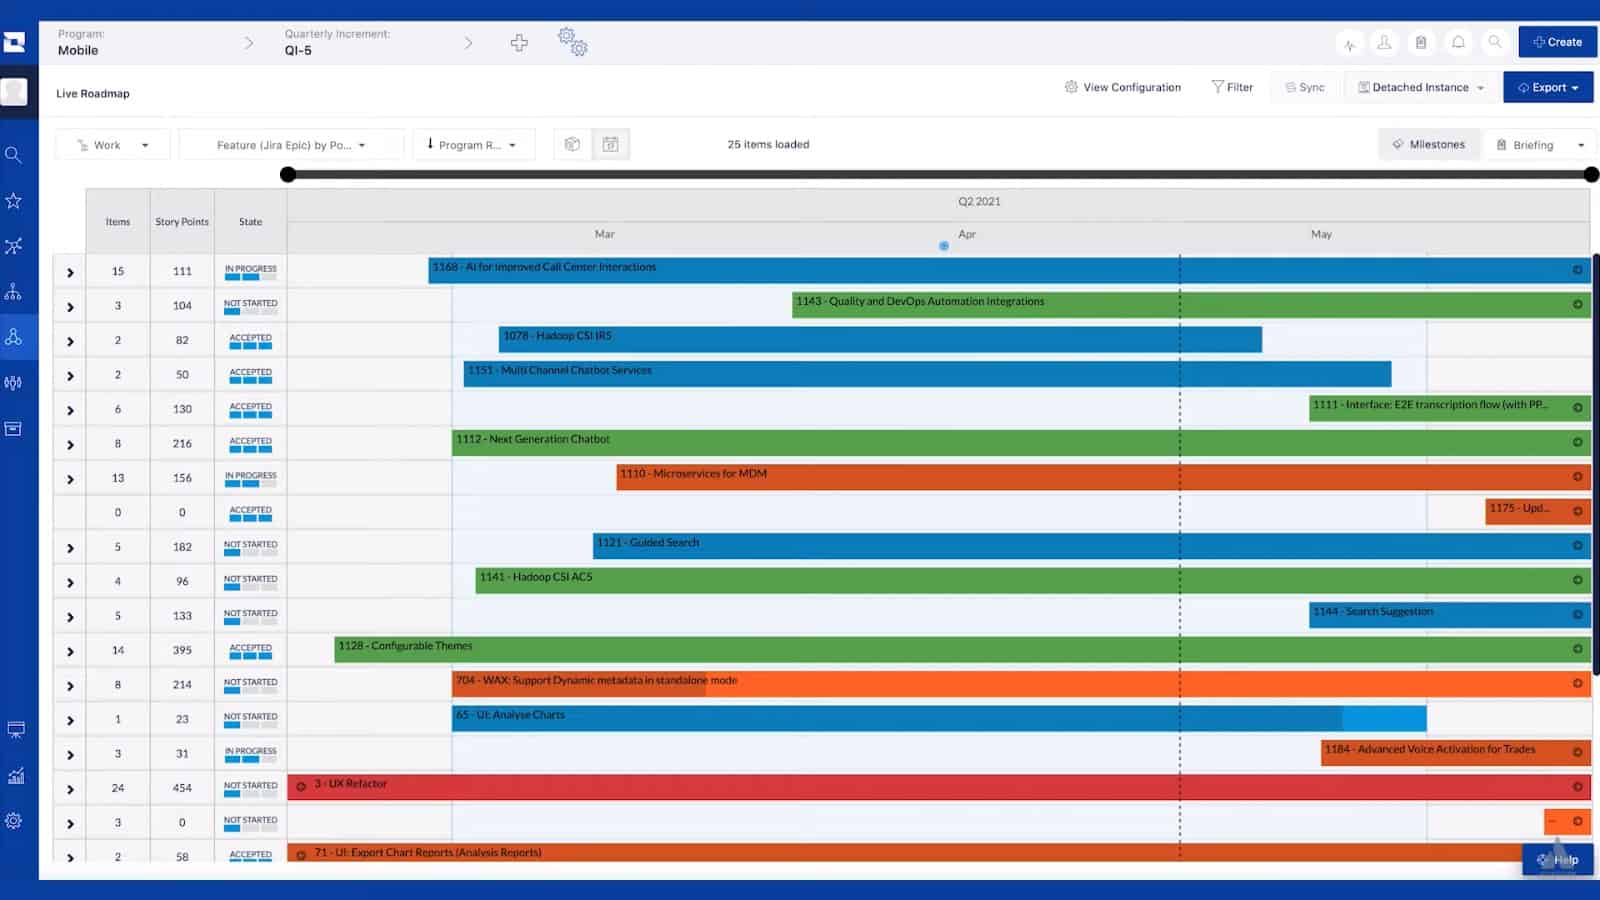Select the search icon in the top bar
The width and height of the screenshot is (1600, 900).
(x=1494, y=42)
